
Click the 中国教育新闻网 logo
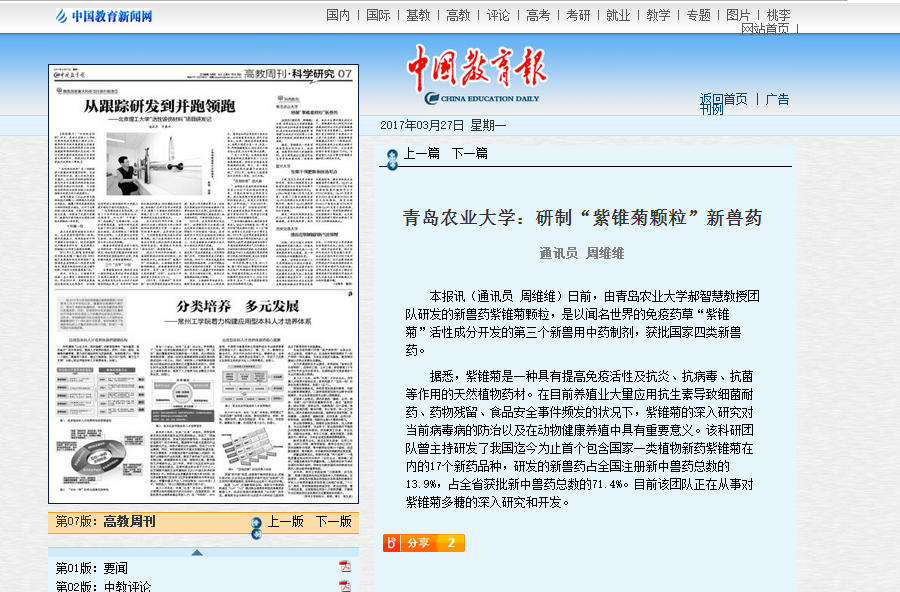coord(104,16)
